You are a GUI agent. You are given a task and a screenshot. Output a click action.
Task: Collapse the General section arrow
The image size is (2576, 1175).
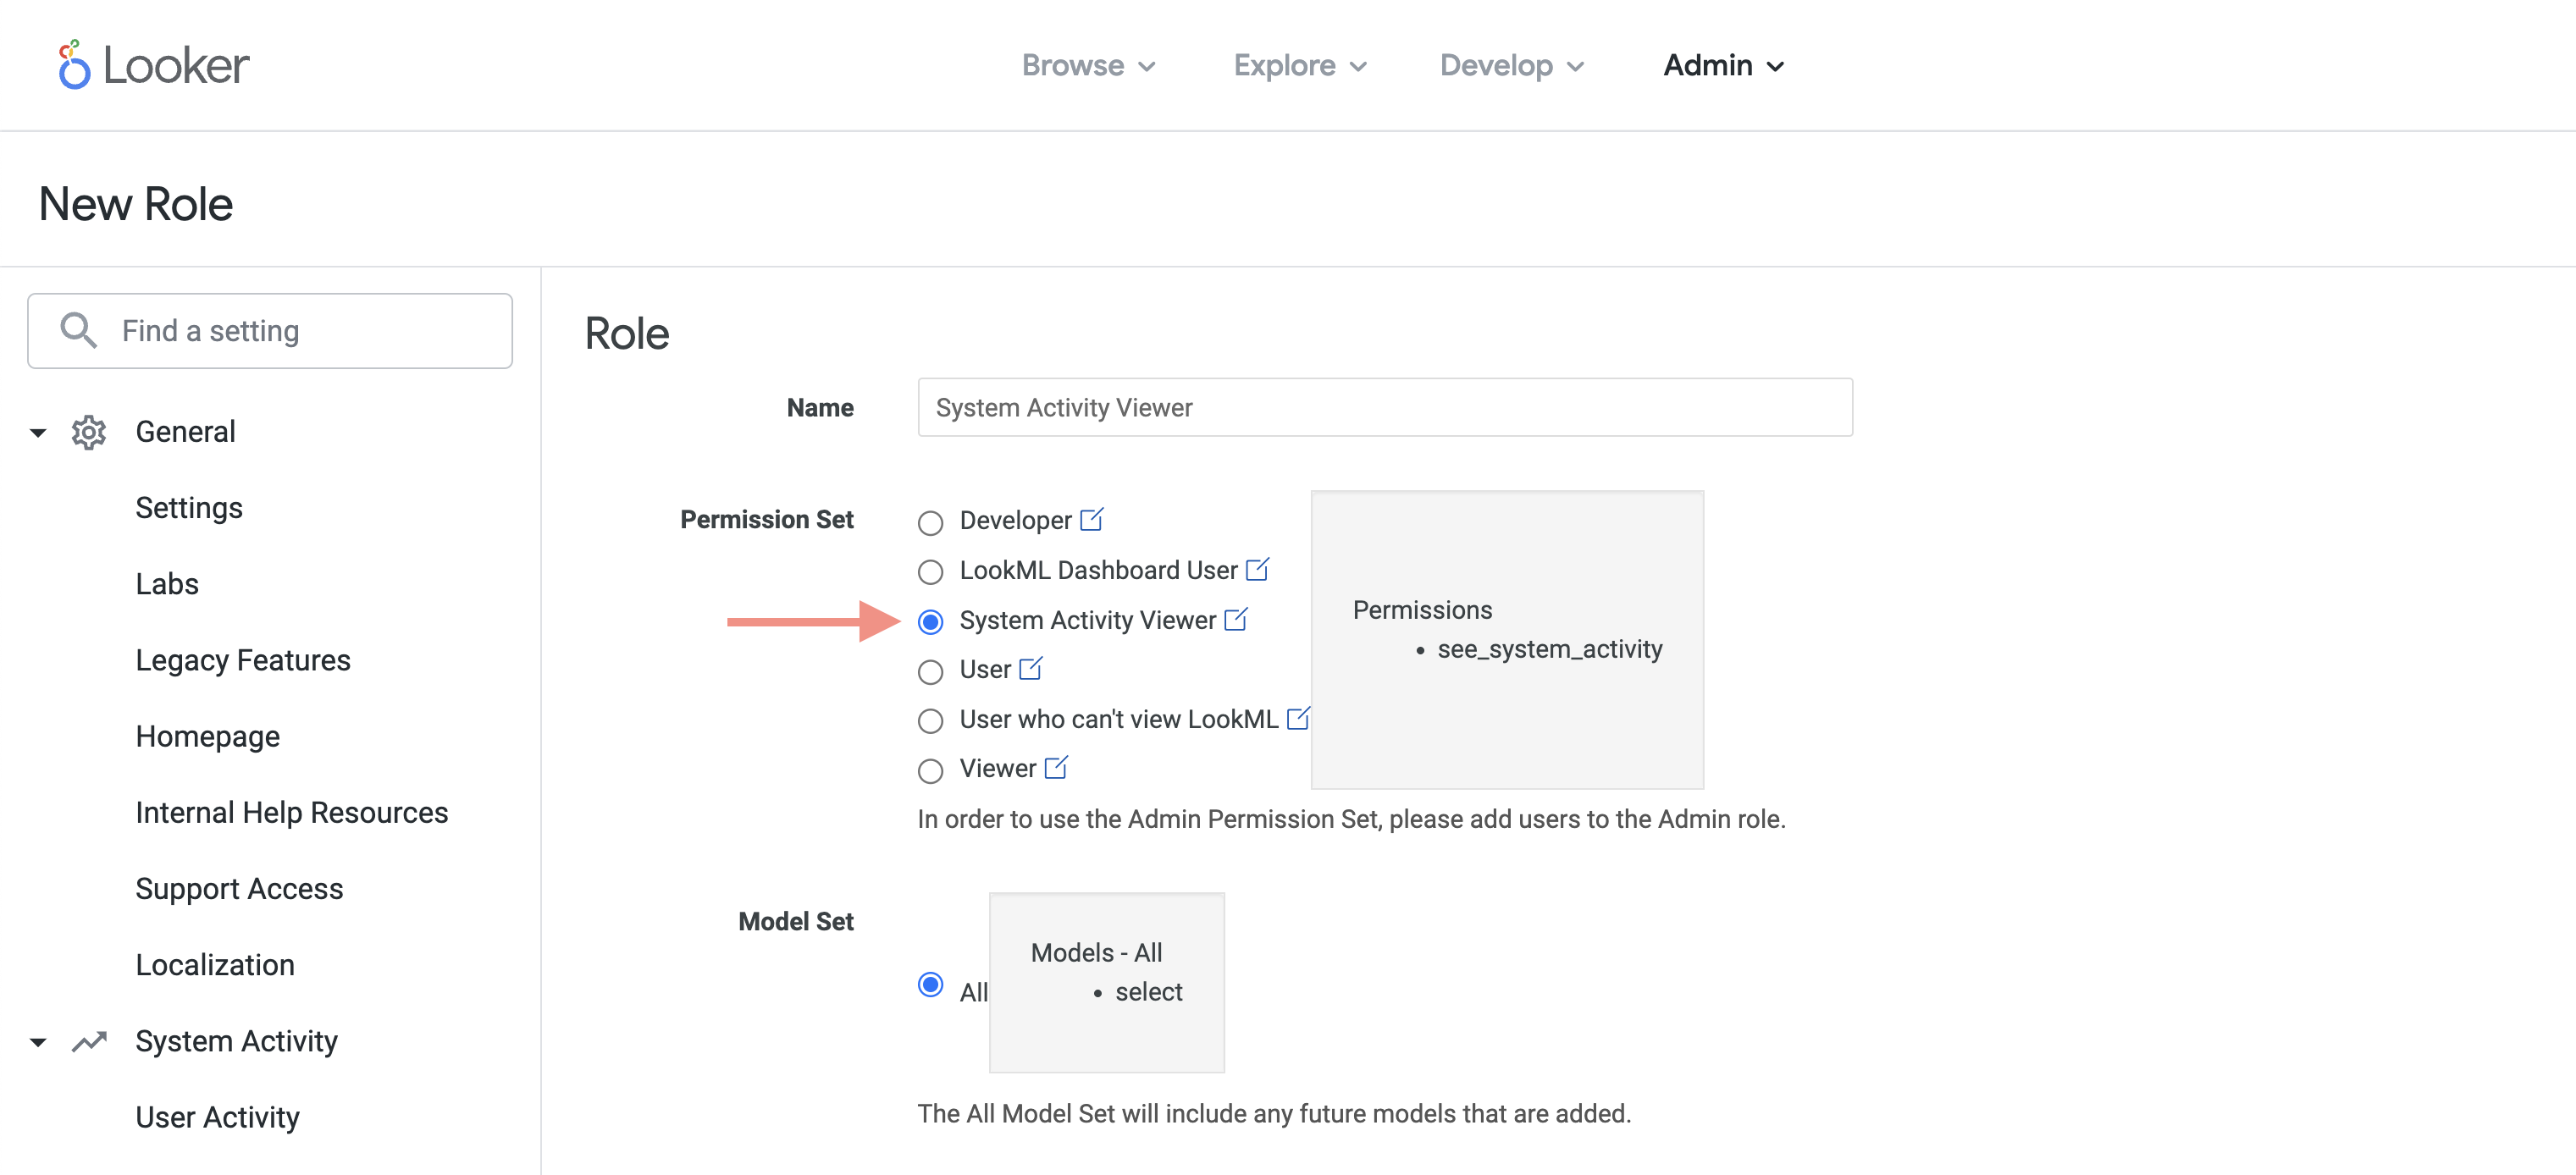38,433
